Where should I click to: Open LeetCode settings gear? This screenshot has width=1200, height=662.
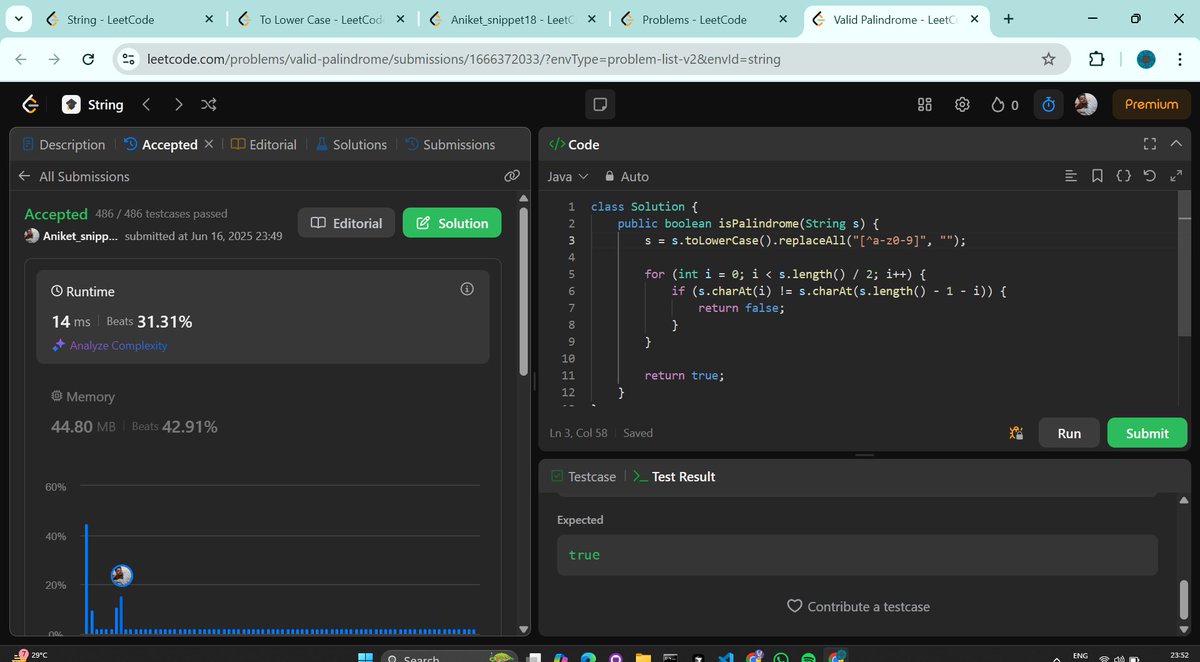[x=962, y=104]
